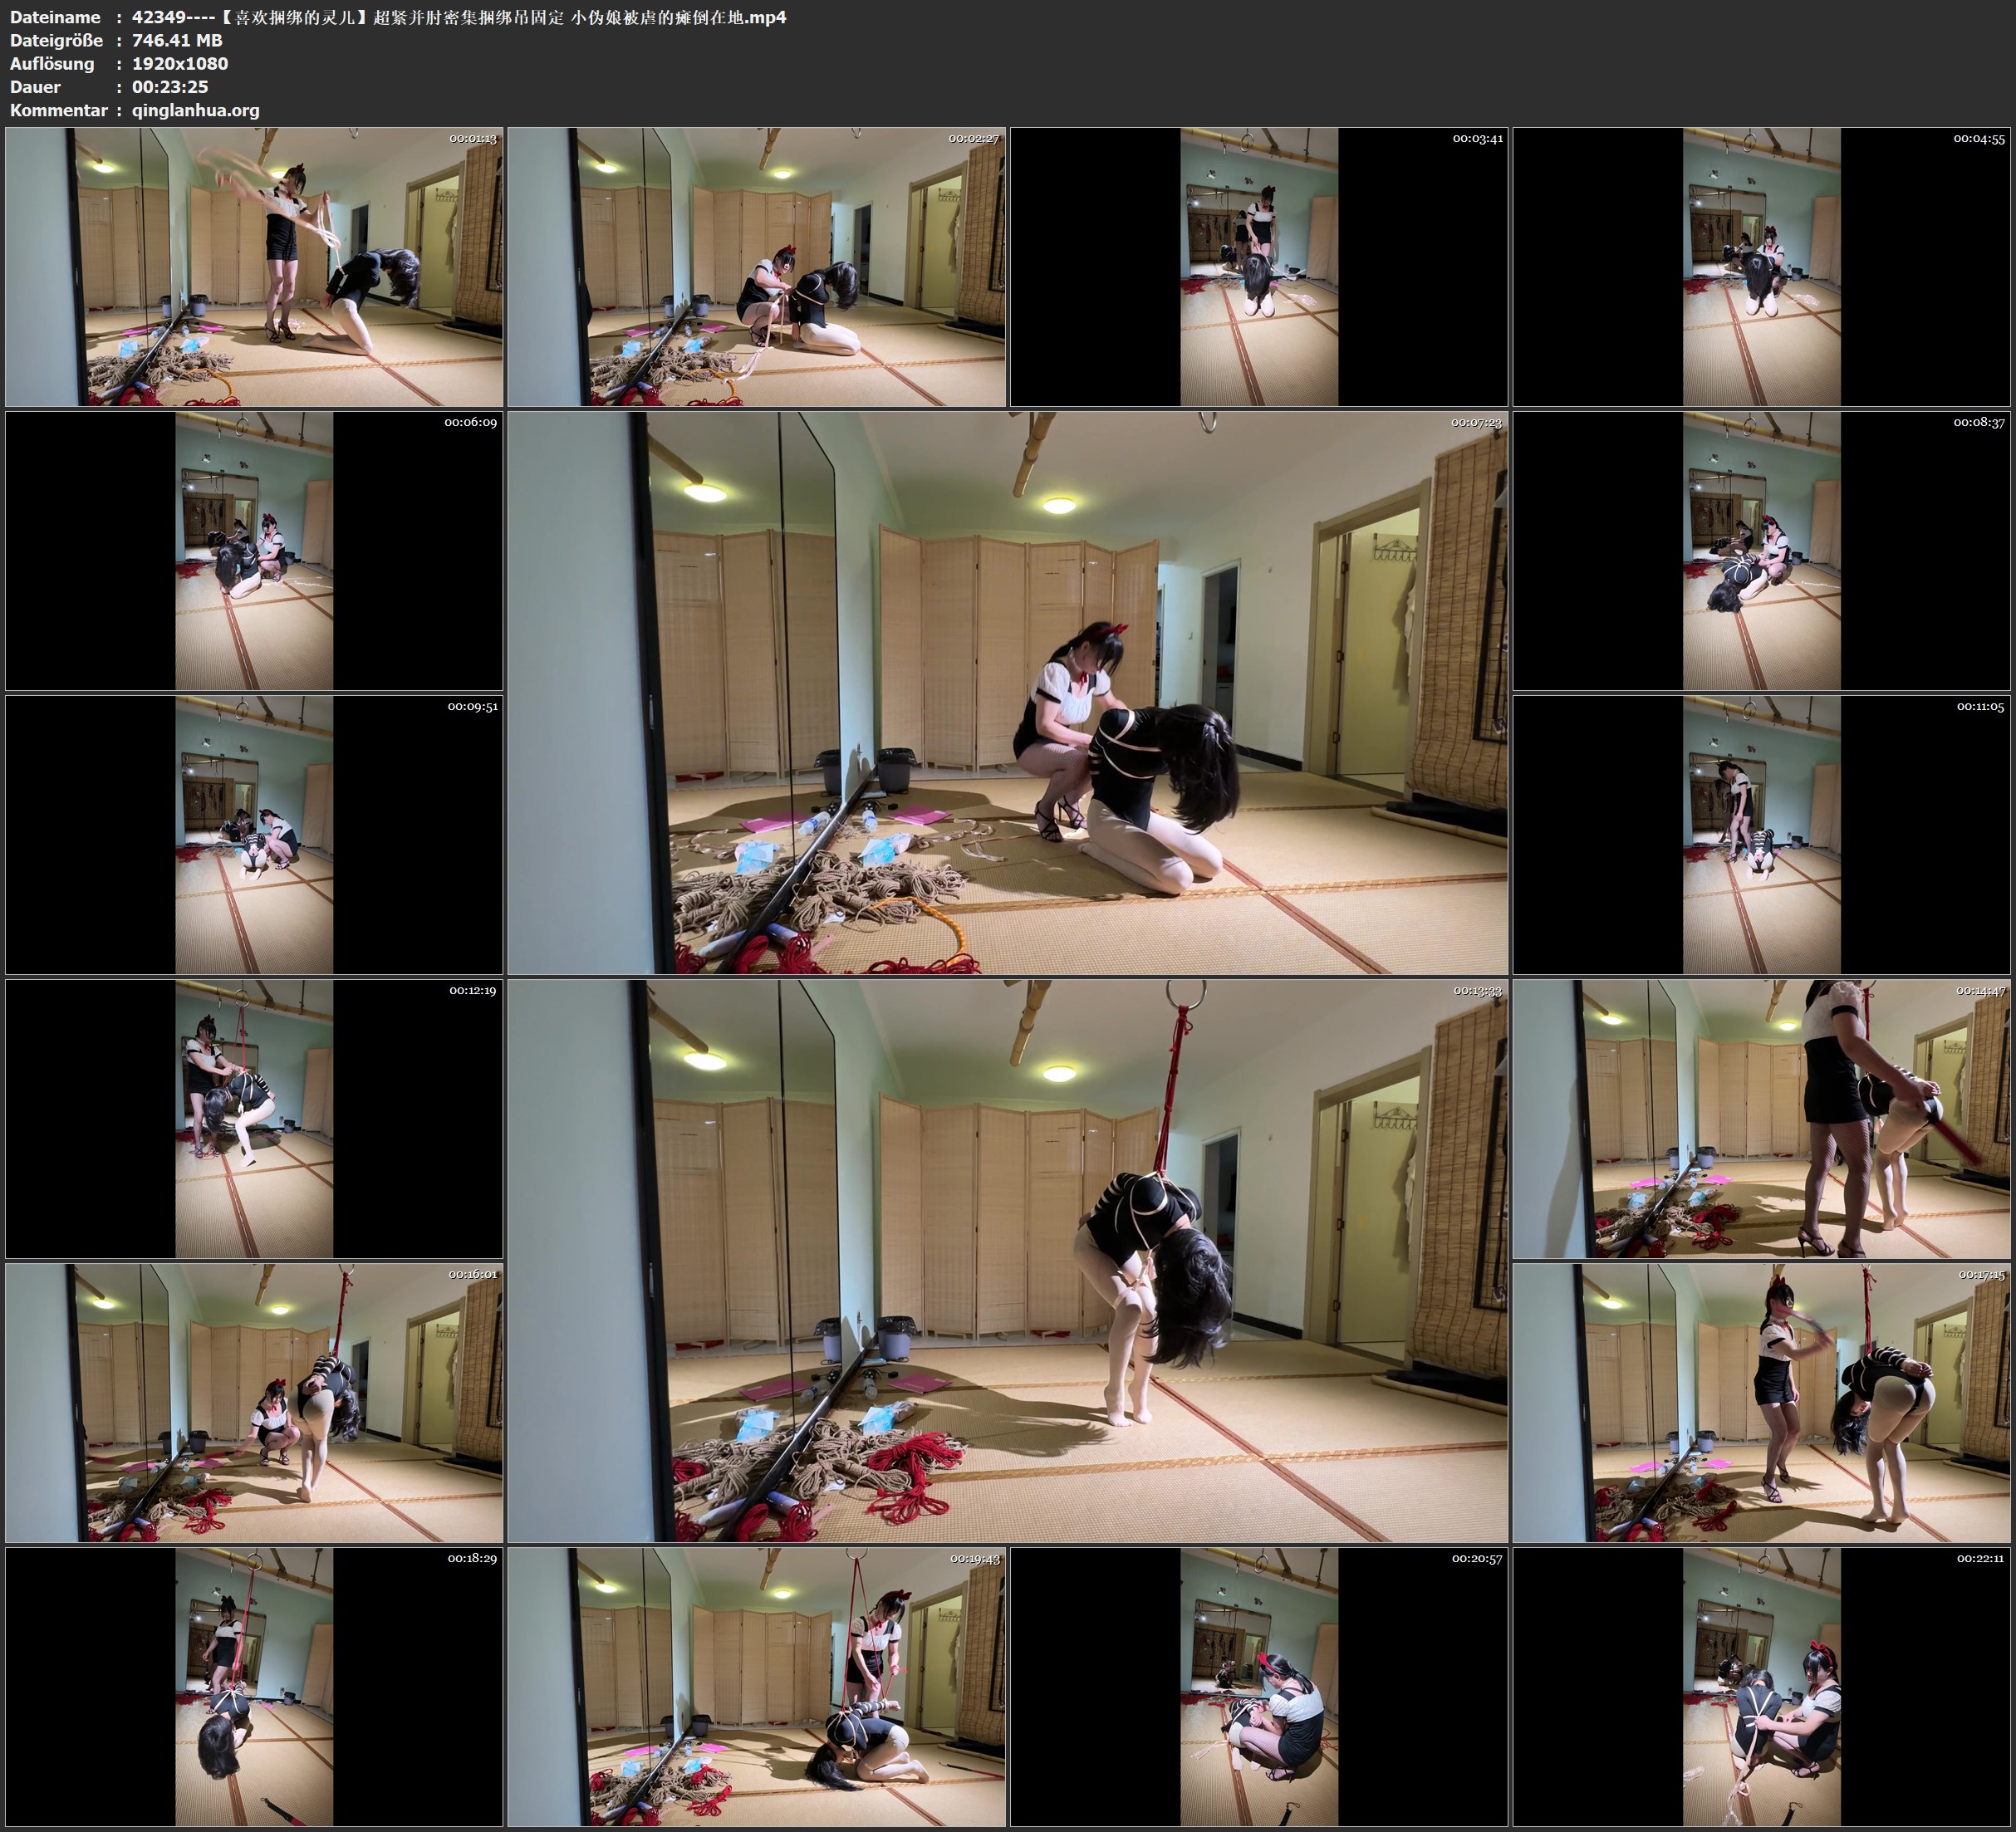Select the frame timestamped 00:09:51
This screenshot has height=1832, width=2016.
[x=254, y=835]
